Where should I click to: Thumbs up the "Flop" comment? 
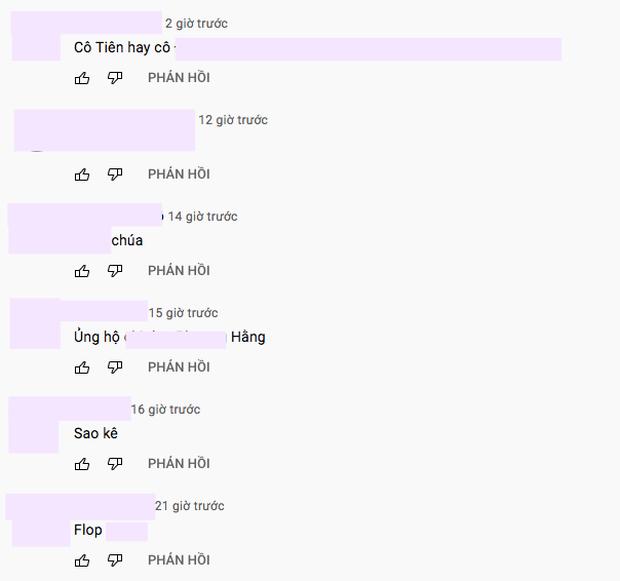click(x=82, y=561)
